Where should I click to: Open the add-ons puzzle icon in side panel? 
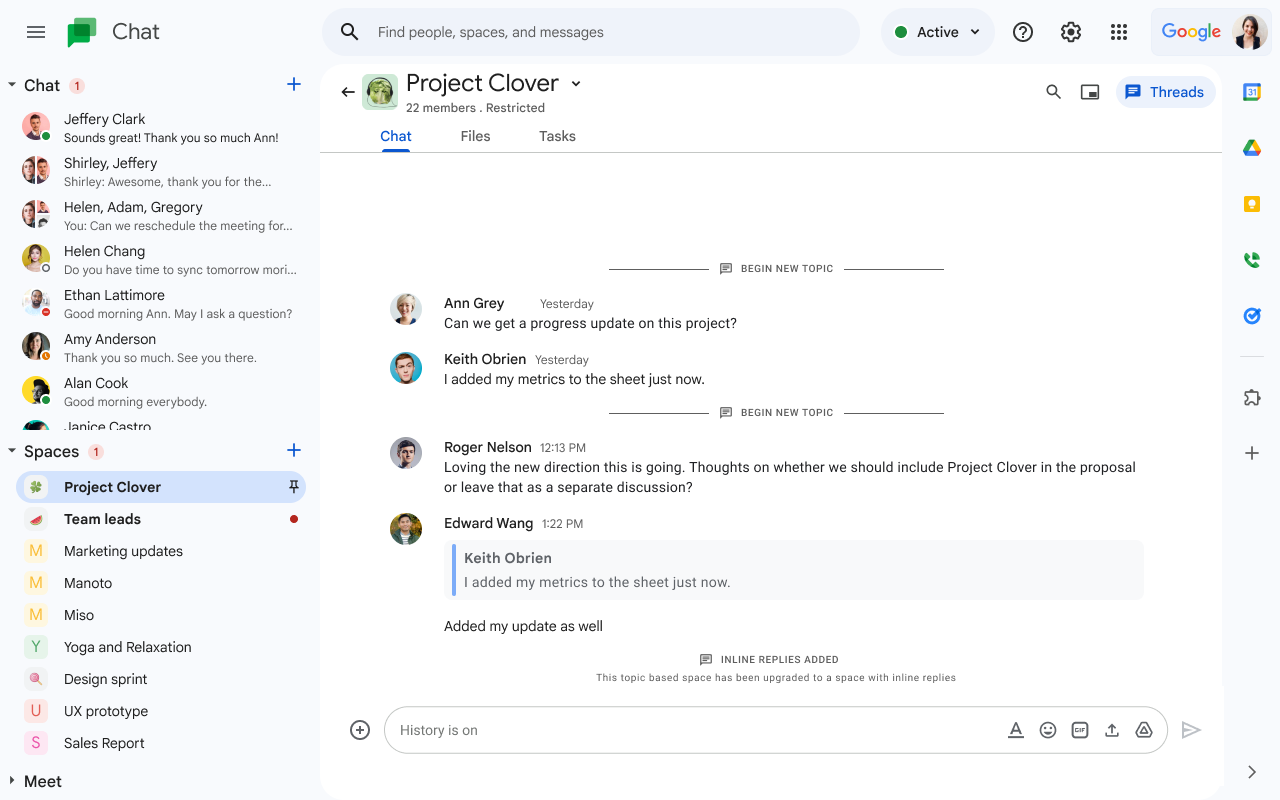(x=1251, y=398)
